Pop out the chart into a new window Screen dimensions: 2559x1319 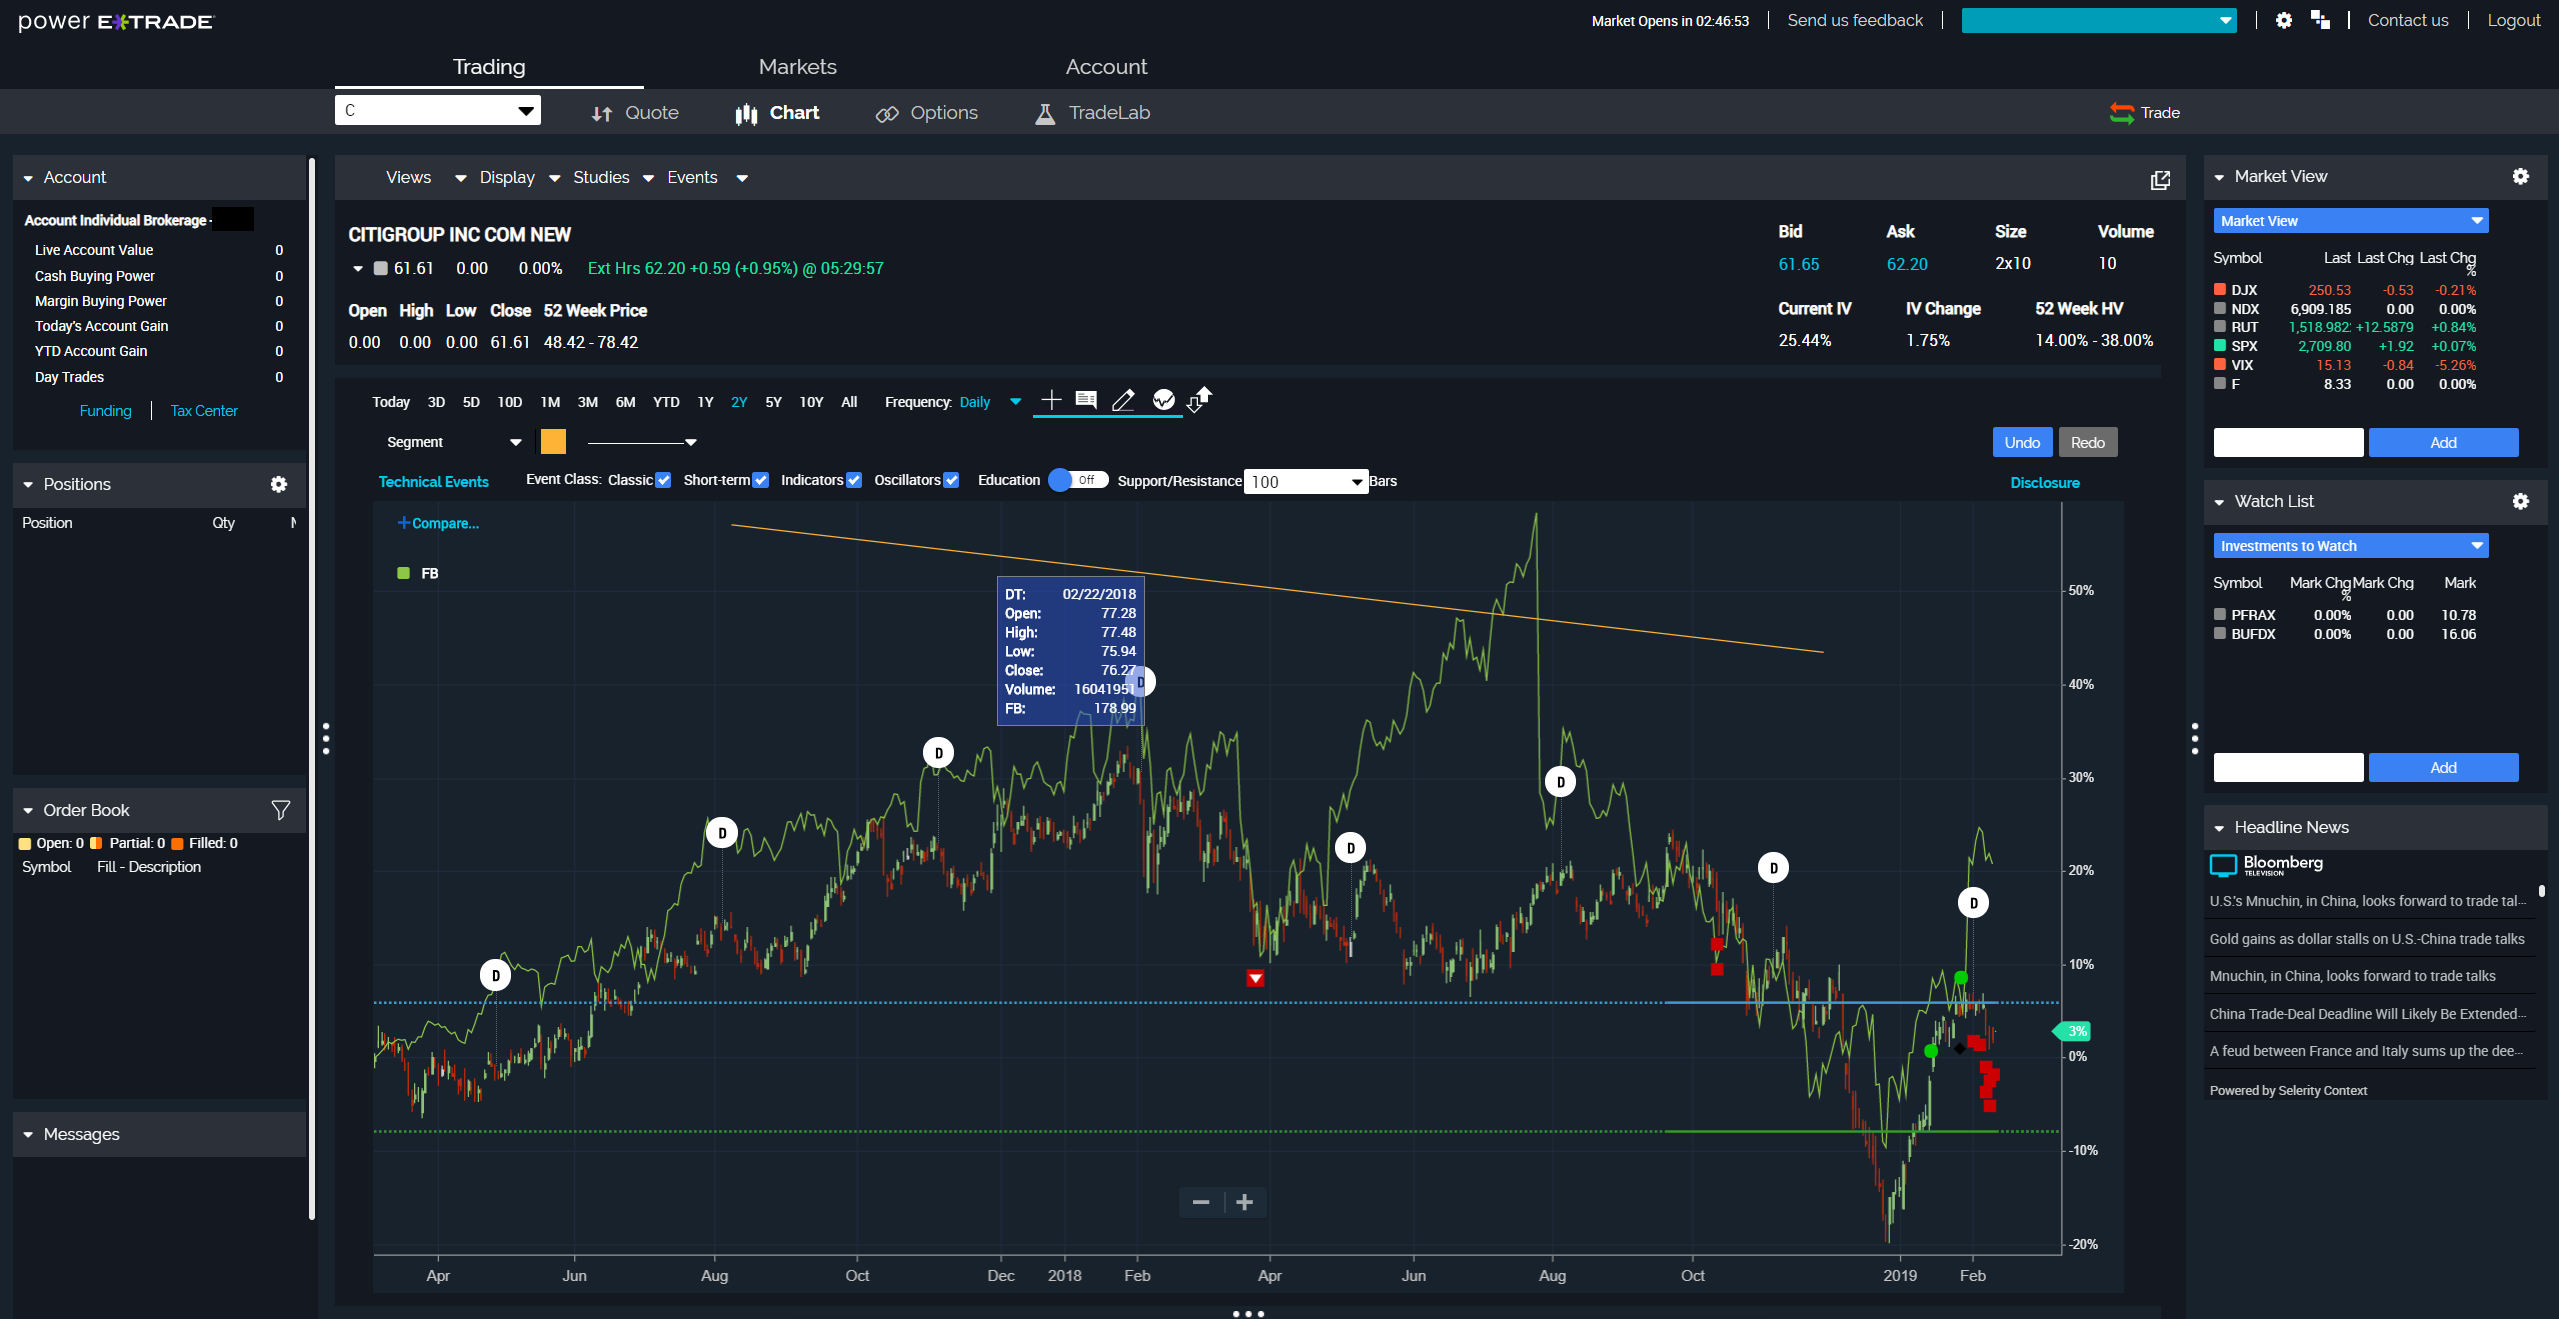pos(2160,180)
